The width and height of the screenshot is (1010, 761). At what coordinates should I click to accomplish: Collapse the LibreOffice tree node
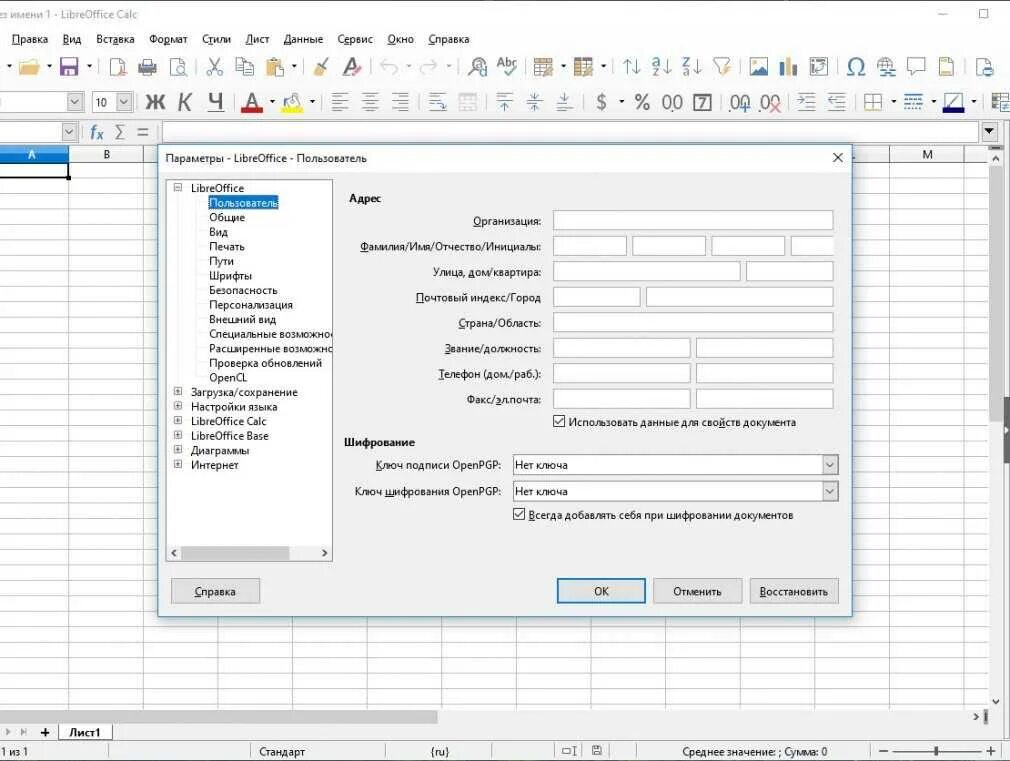click(178, 188)
